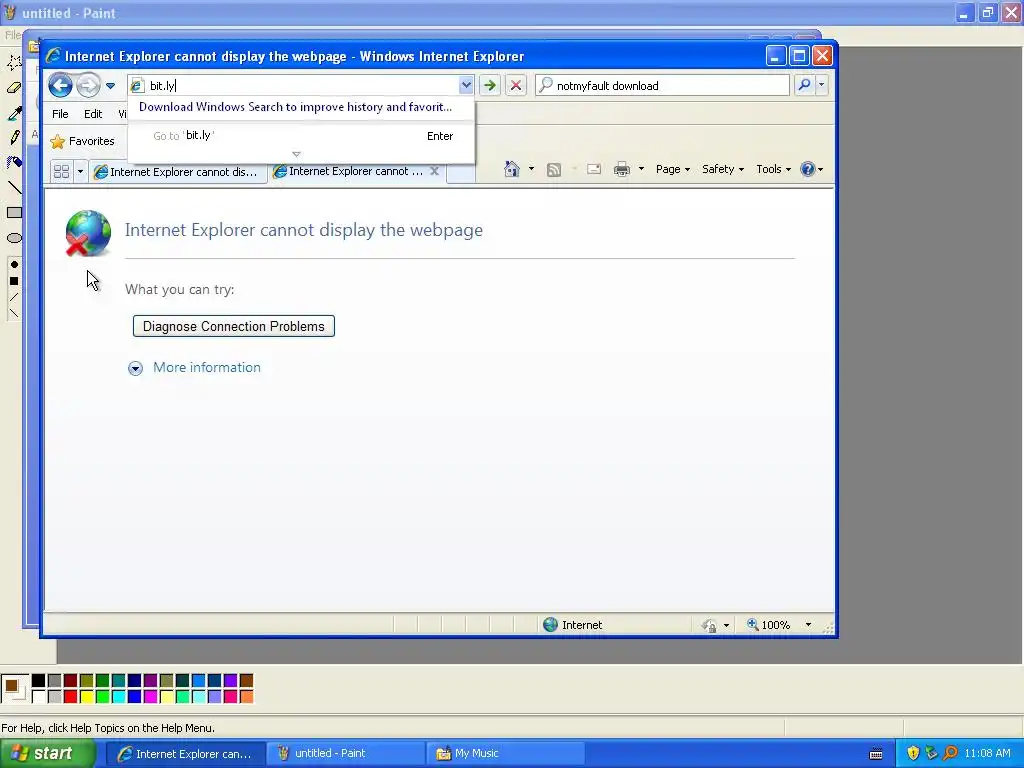Select the Ellipse tool in Paint

point(14,238)
